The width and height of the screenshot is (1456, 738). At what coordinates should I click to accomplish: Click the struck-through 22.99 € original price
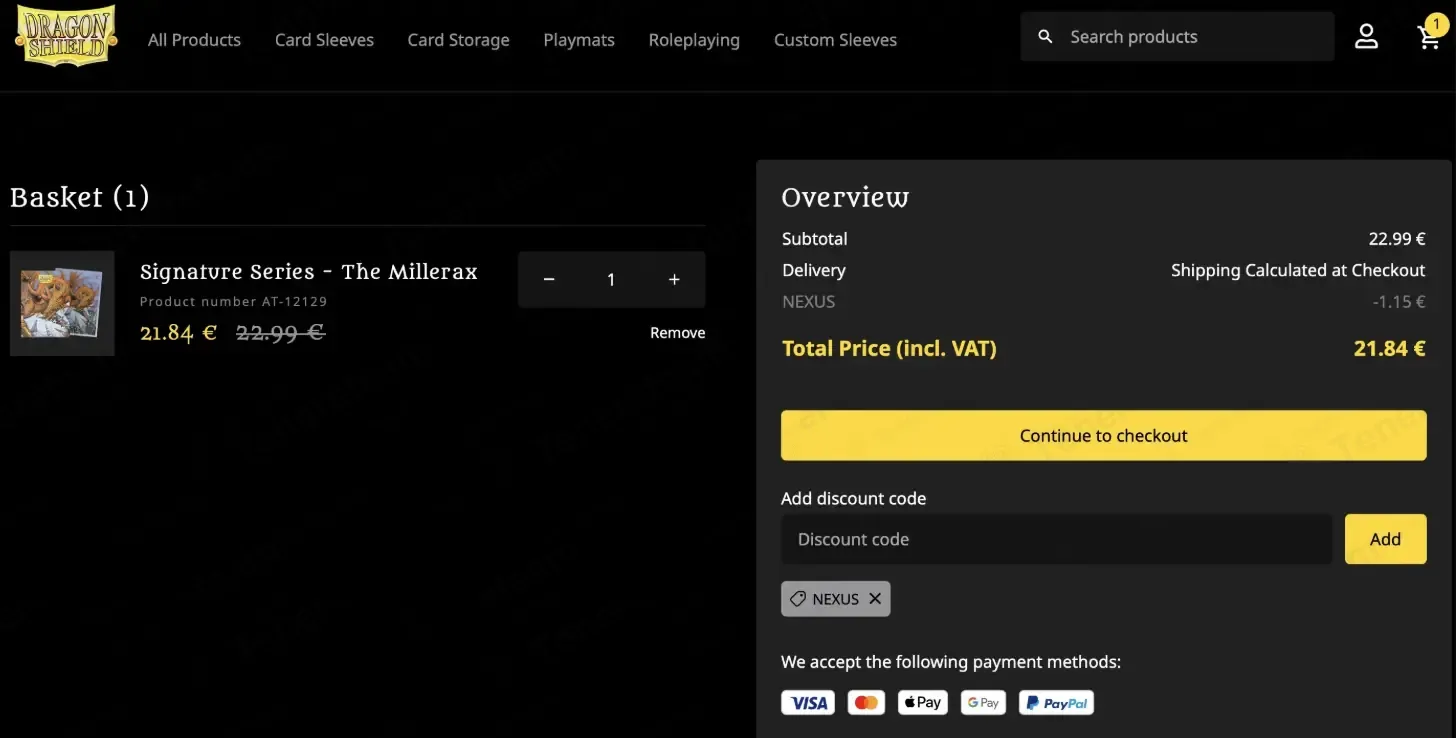(280, 332)
